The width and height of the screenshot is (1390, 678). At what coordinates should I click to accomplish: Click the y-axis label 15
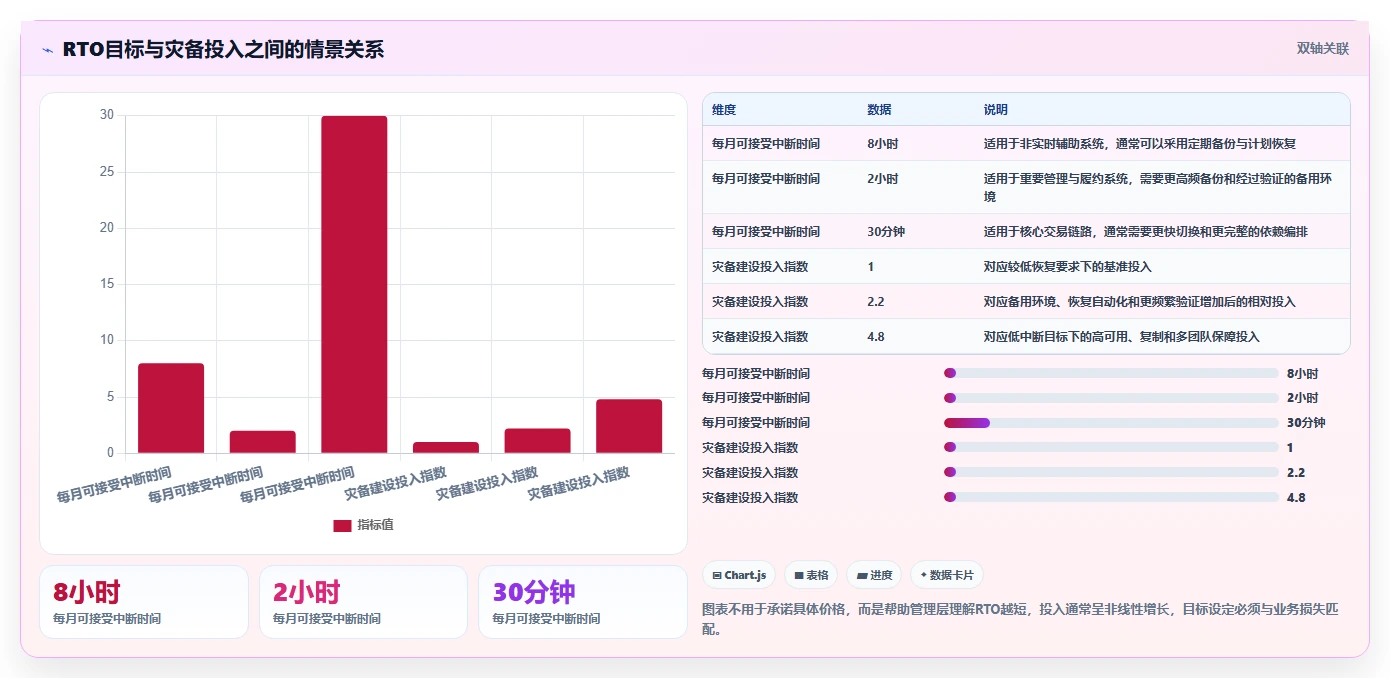[x=107, y=284]
